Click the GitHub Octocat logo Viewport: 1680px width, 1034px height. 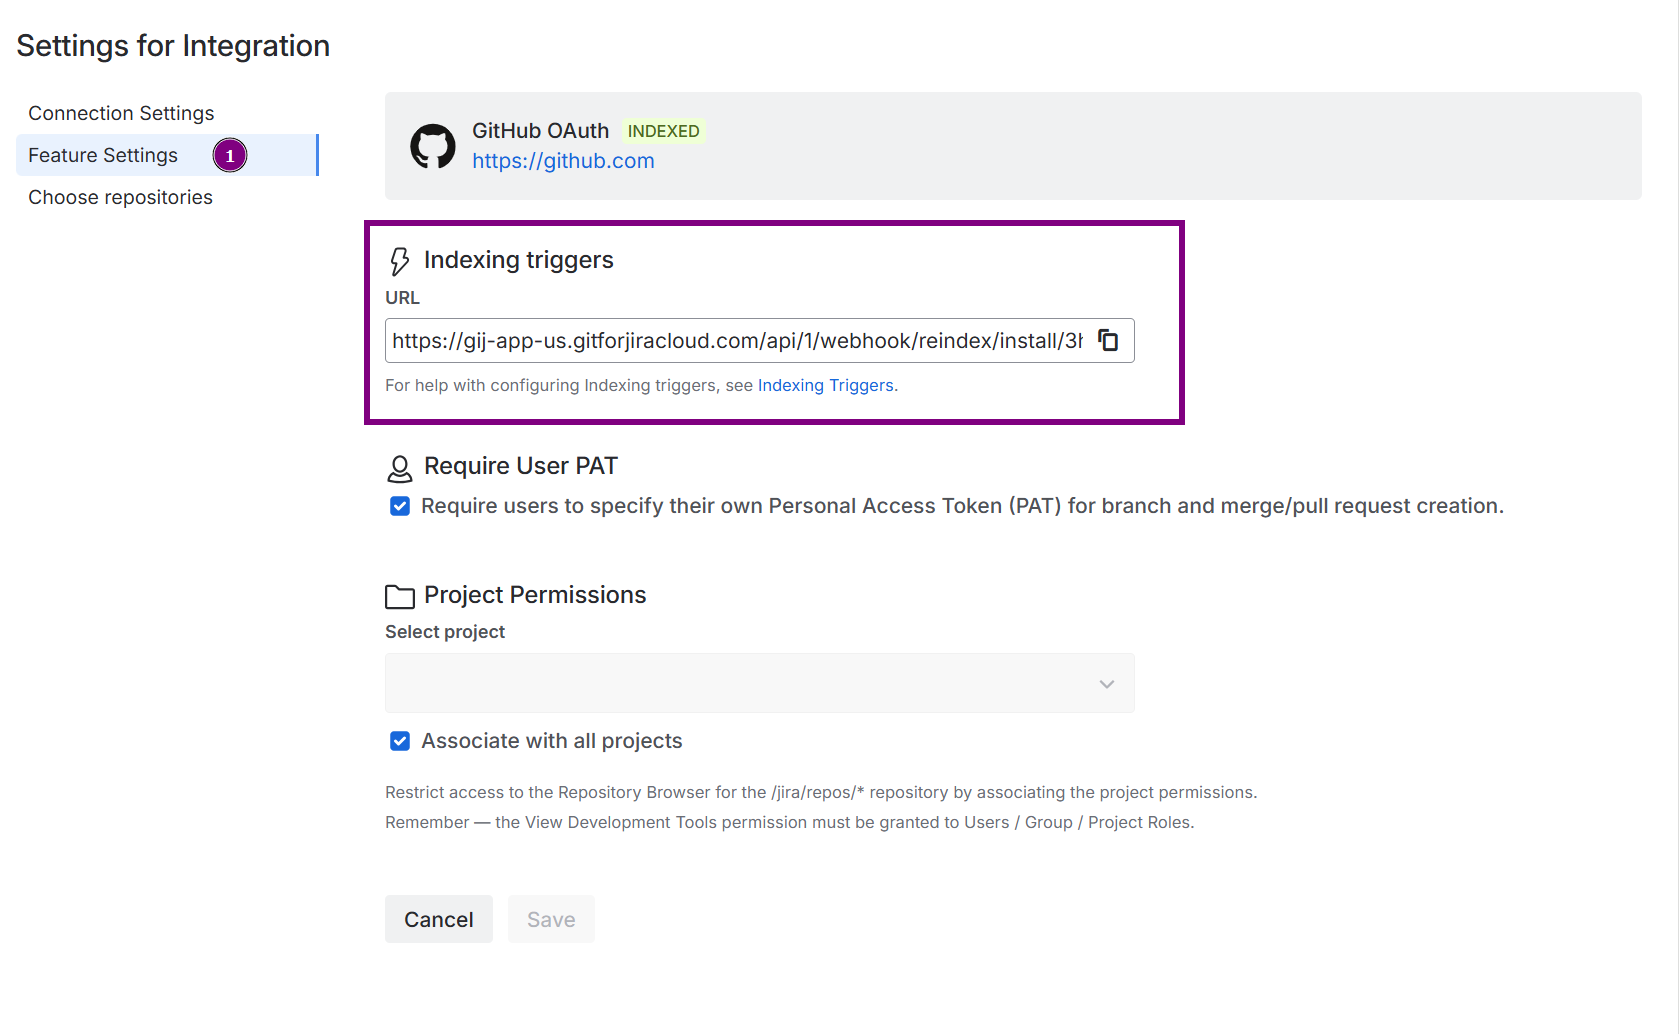coord(433,146)
